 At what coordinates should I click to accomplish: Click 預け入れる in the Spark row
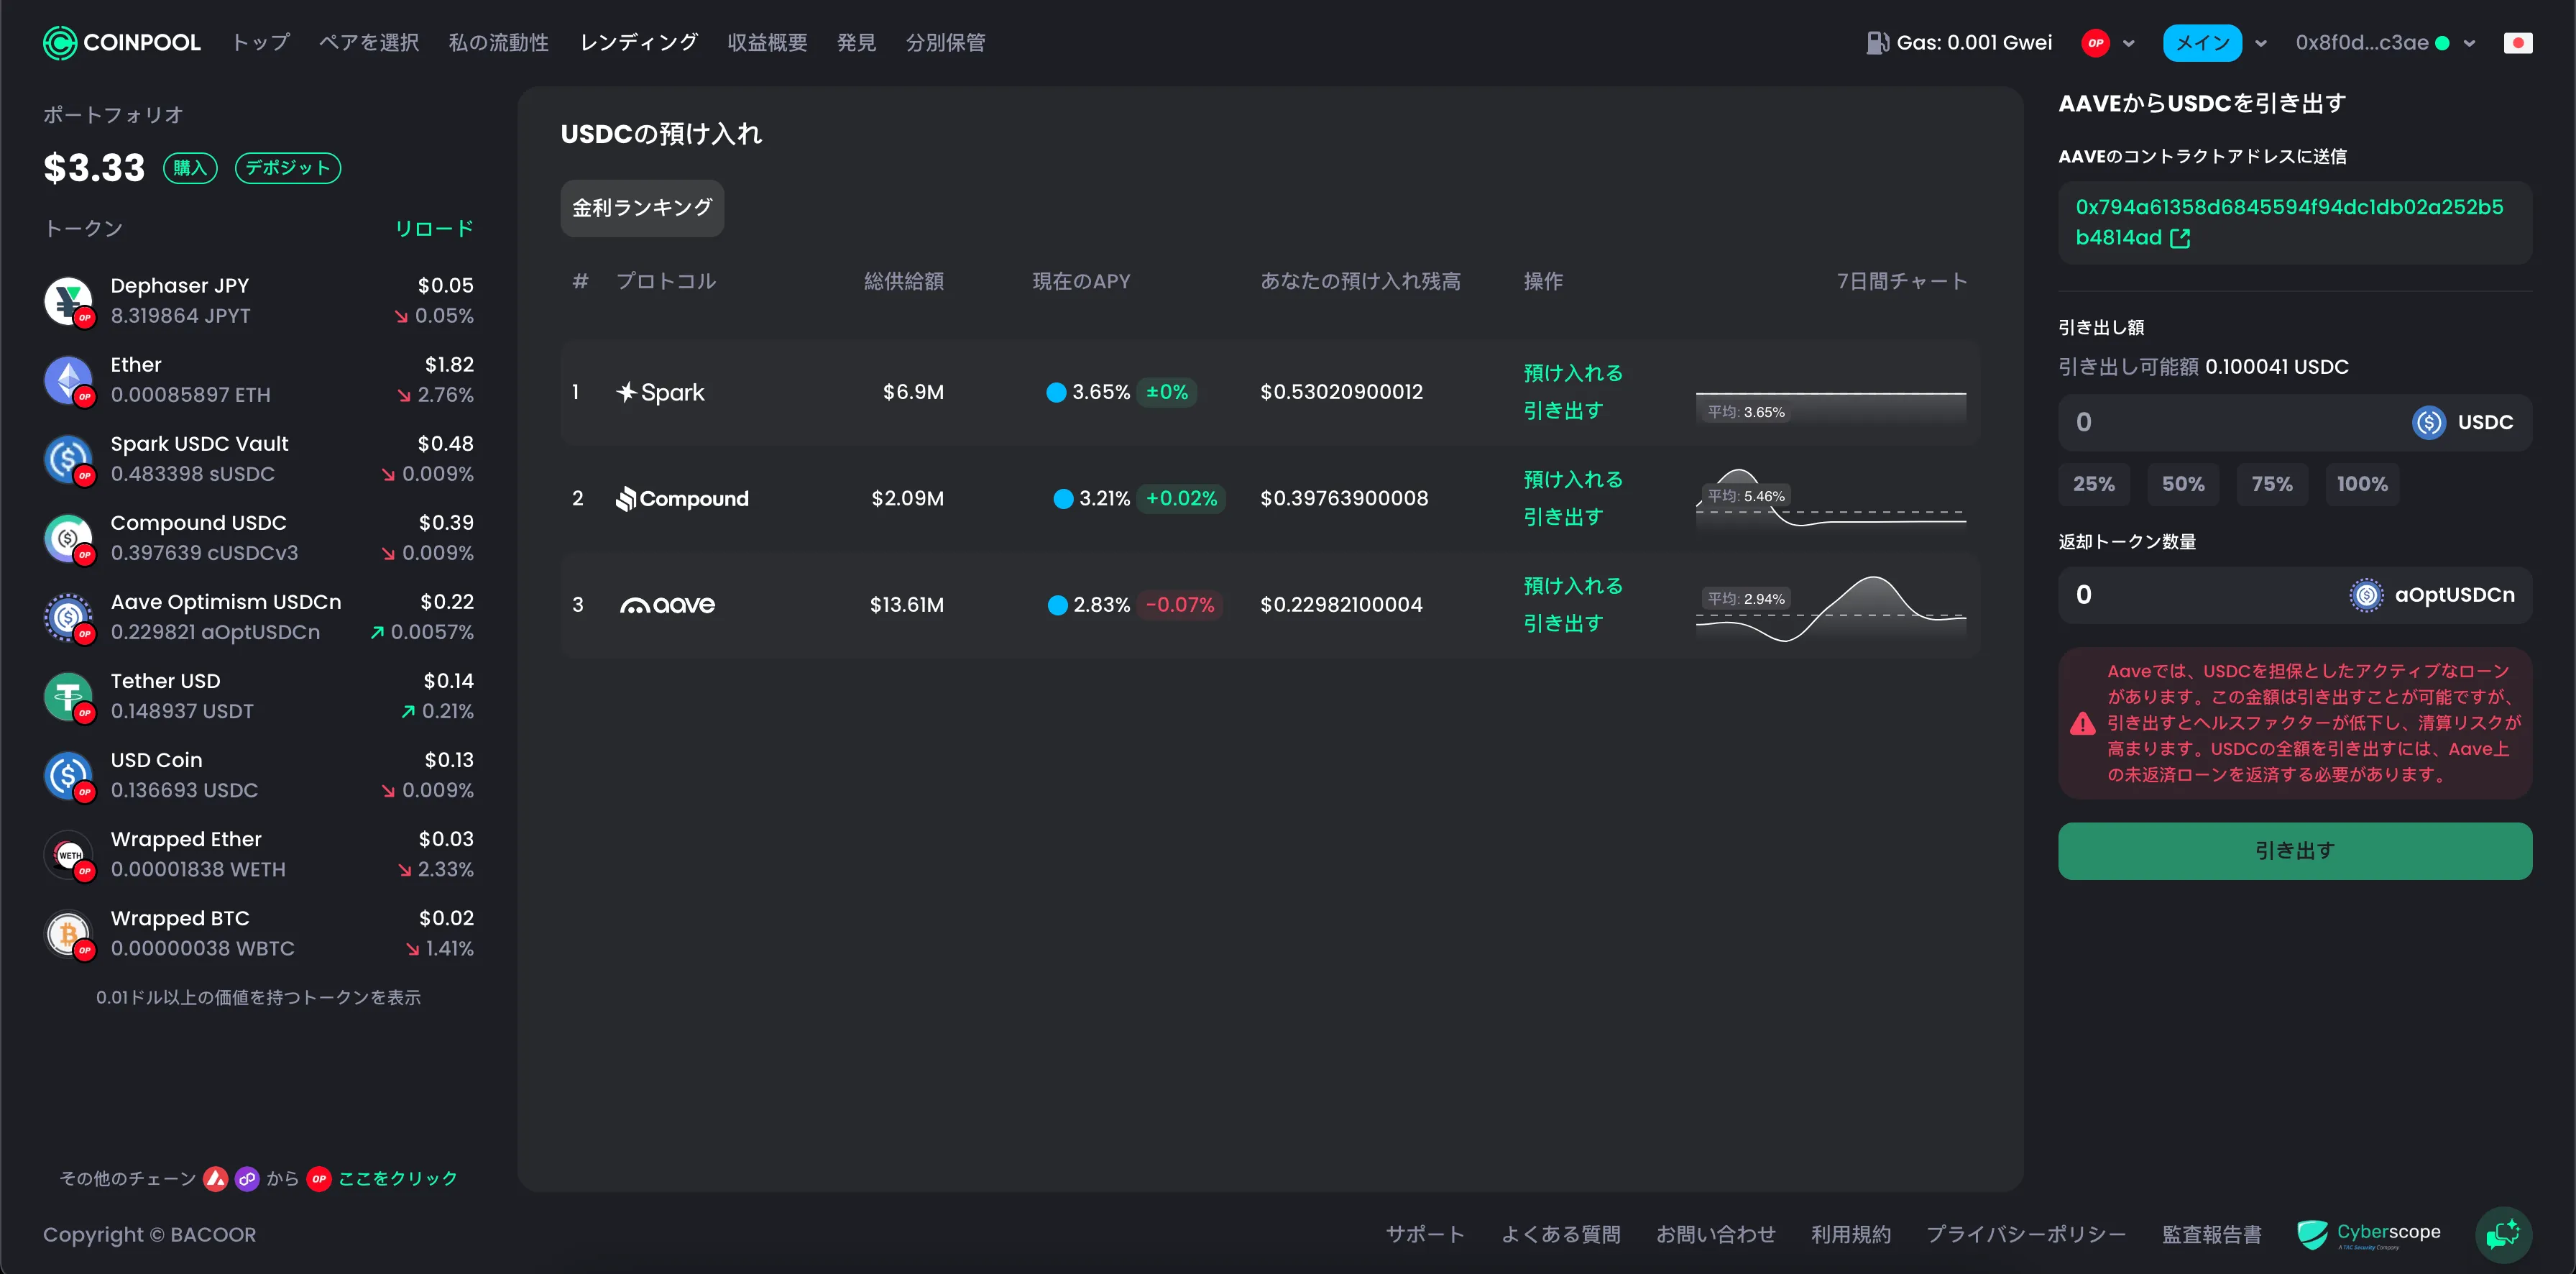pos(1573,374)
